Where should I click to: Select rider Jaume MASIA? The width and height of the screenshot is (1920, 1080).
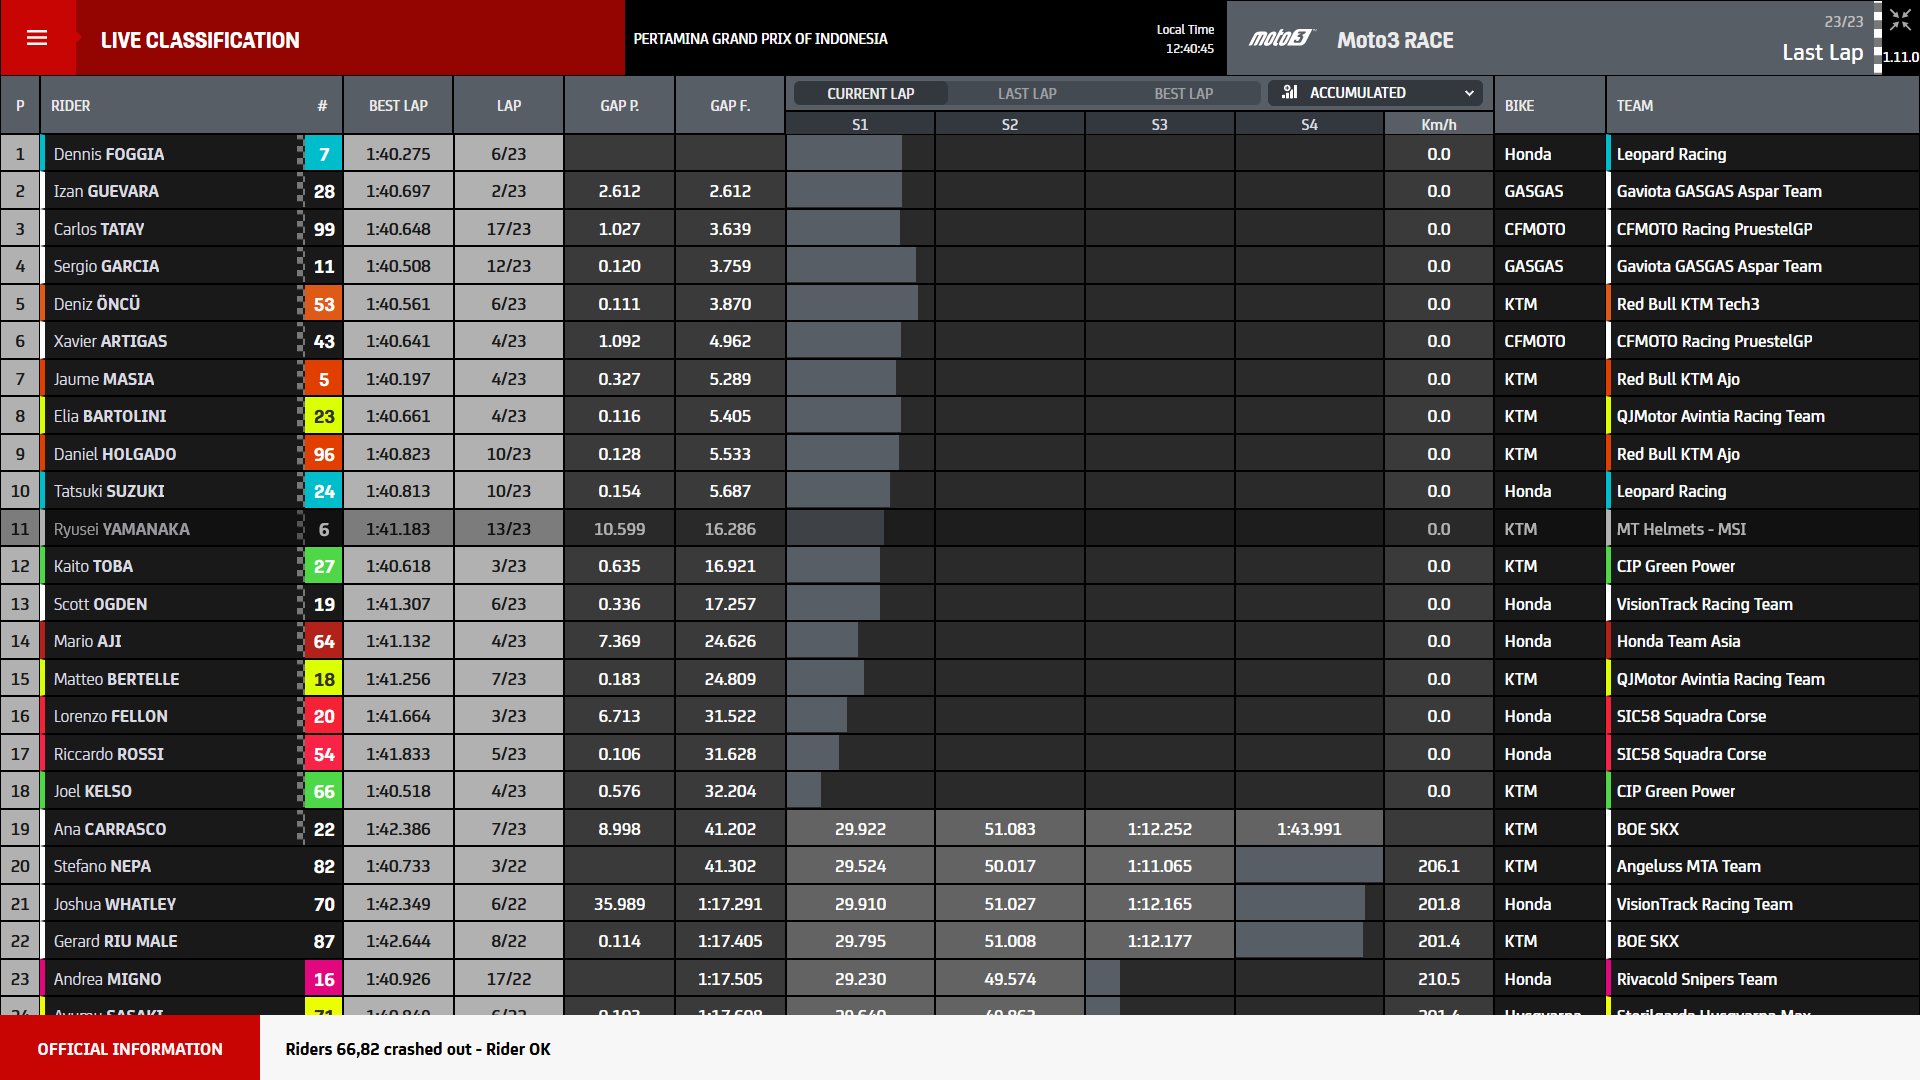tap(104, 379)
